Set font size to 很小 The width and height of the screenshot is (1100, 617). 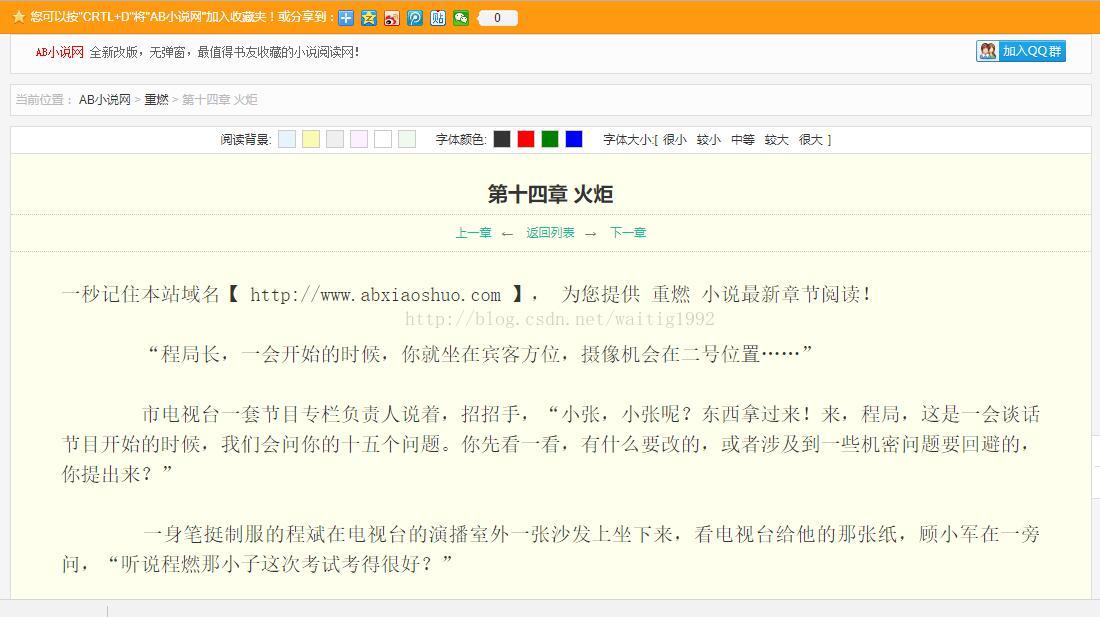click(675, 140)
